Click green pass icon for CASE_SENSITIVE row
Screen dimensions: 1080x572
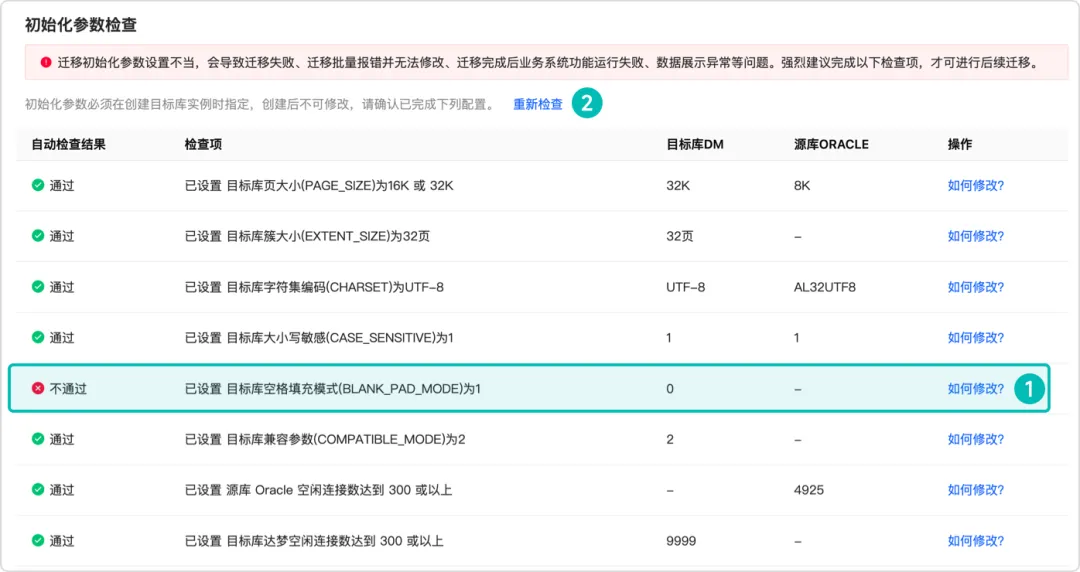38,337
